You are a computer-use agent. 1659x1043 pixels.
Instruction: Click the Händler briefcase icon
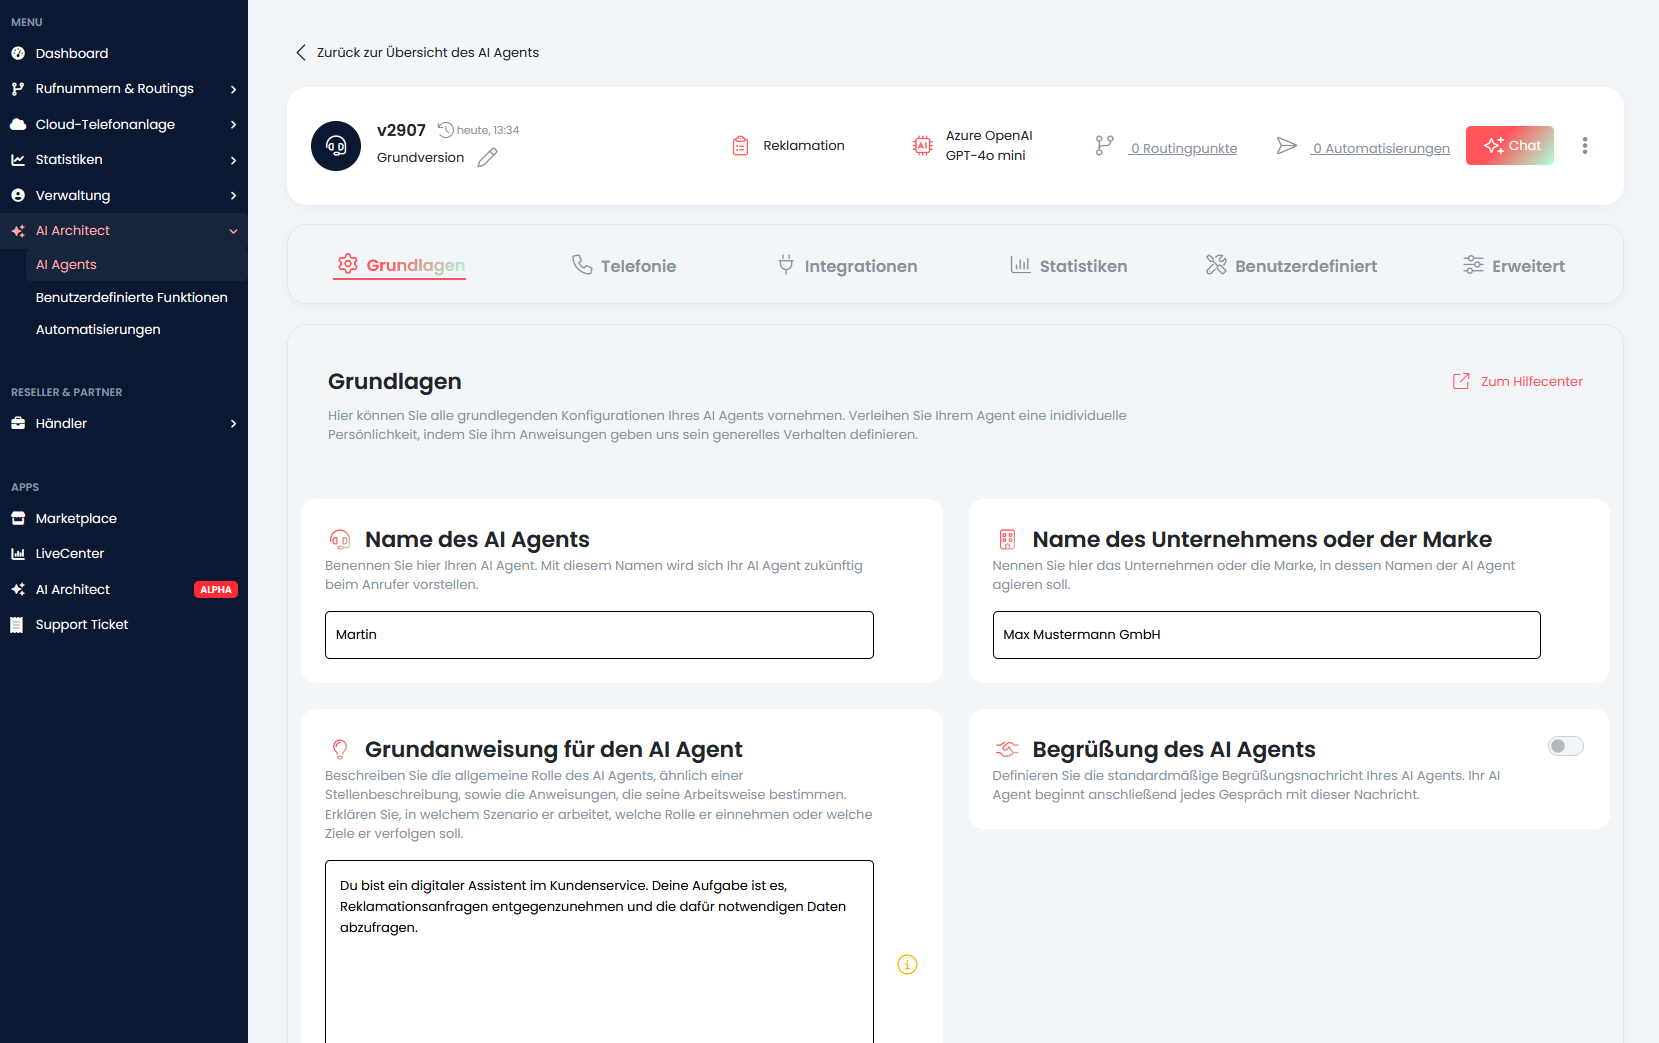pyautogui.click(x=18, y=423)
